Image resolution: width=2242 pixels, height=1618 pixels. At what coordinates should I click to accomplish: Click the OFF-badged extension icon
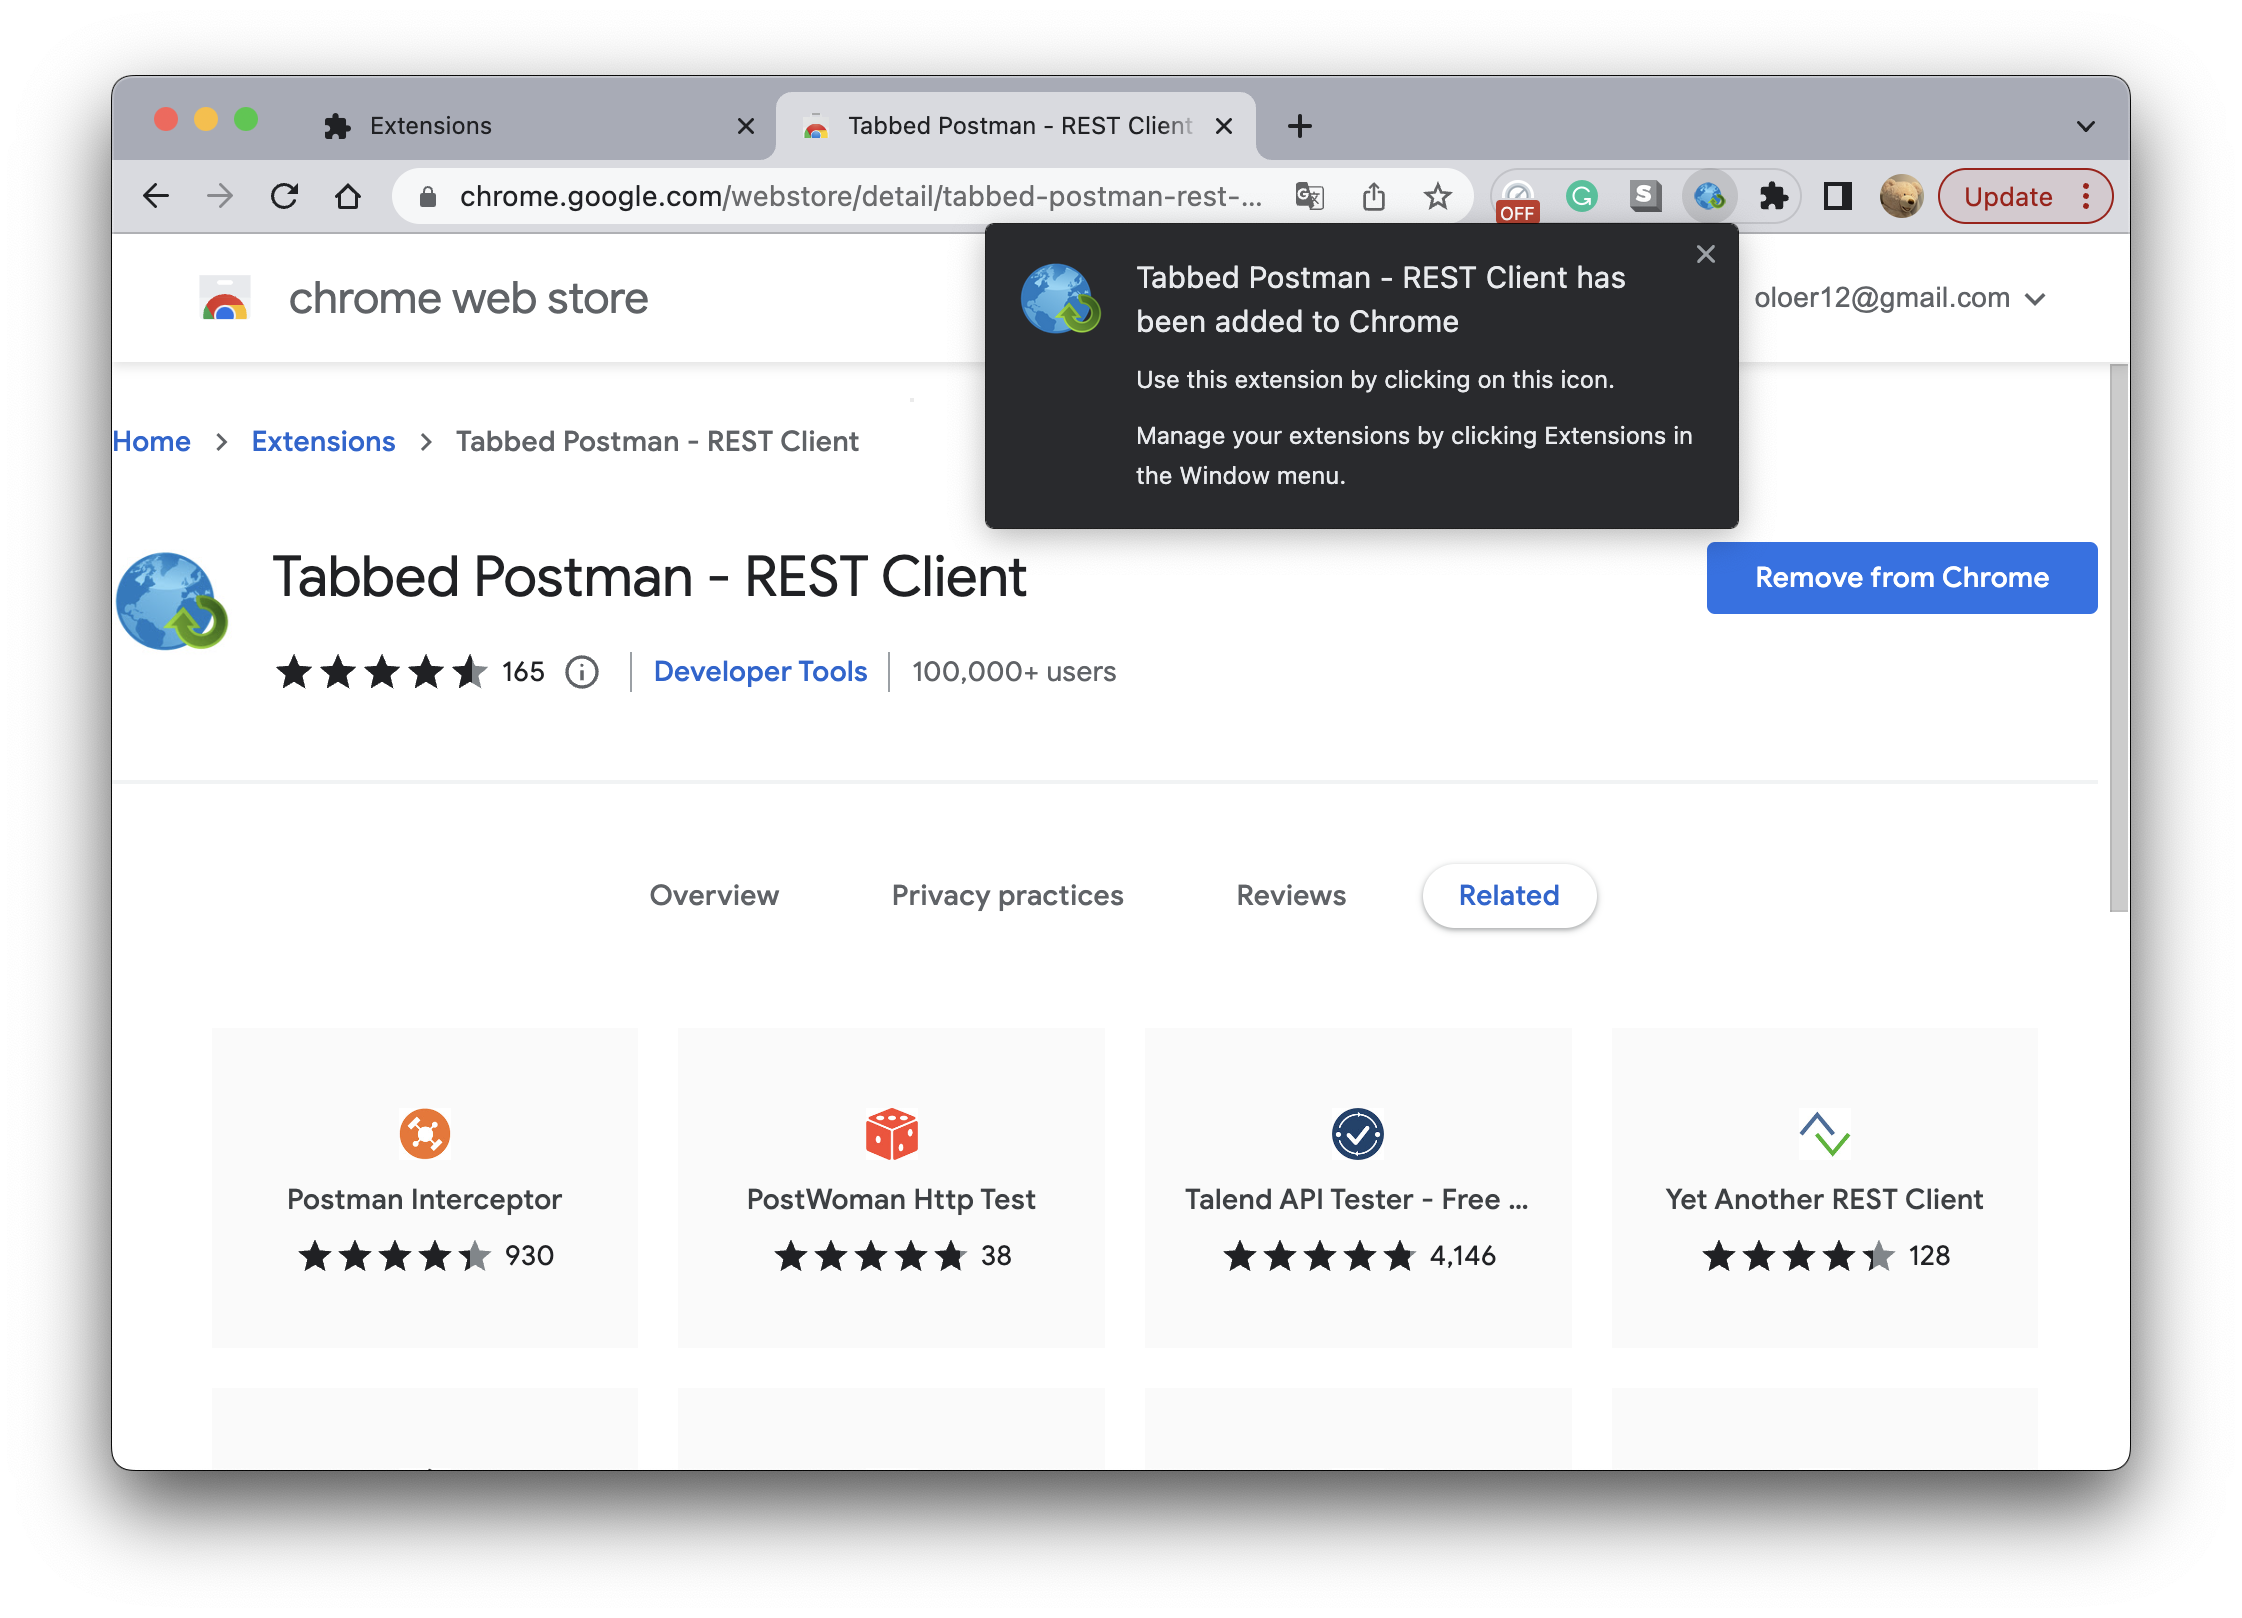click(x=1517, y=198)
